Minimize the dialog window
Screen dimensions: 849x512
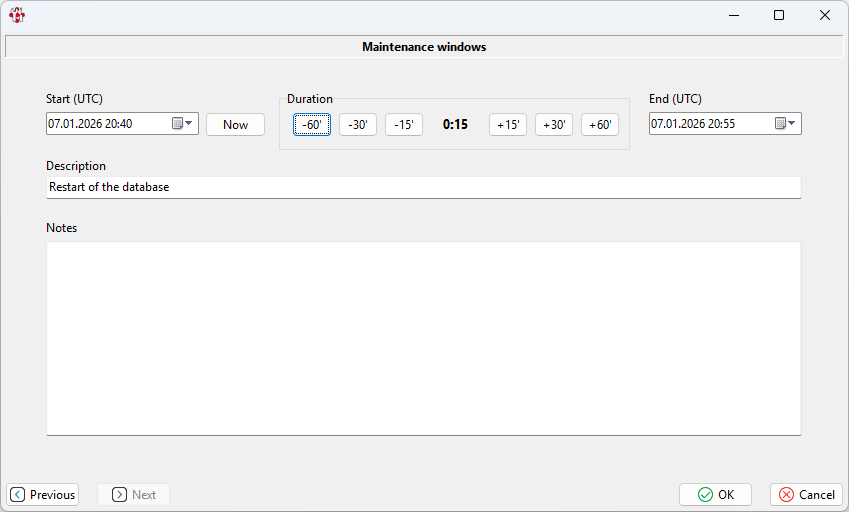click(733, 15)
